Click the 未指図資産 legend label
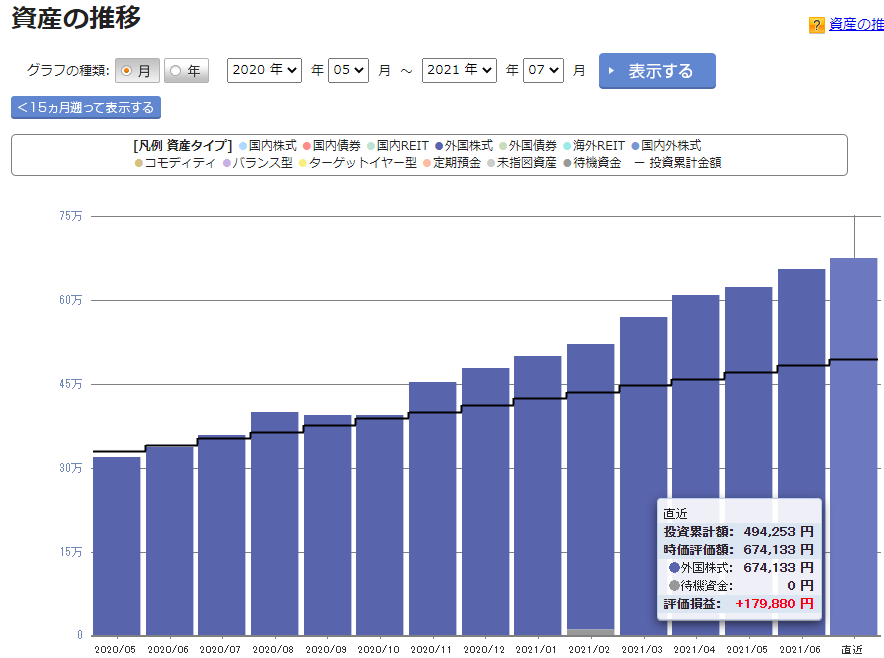The image size is (884, 658). (x=527, y=163)
